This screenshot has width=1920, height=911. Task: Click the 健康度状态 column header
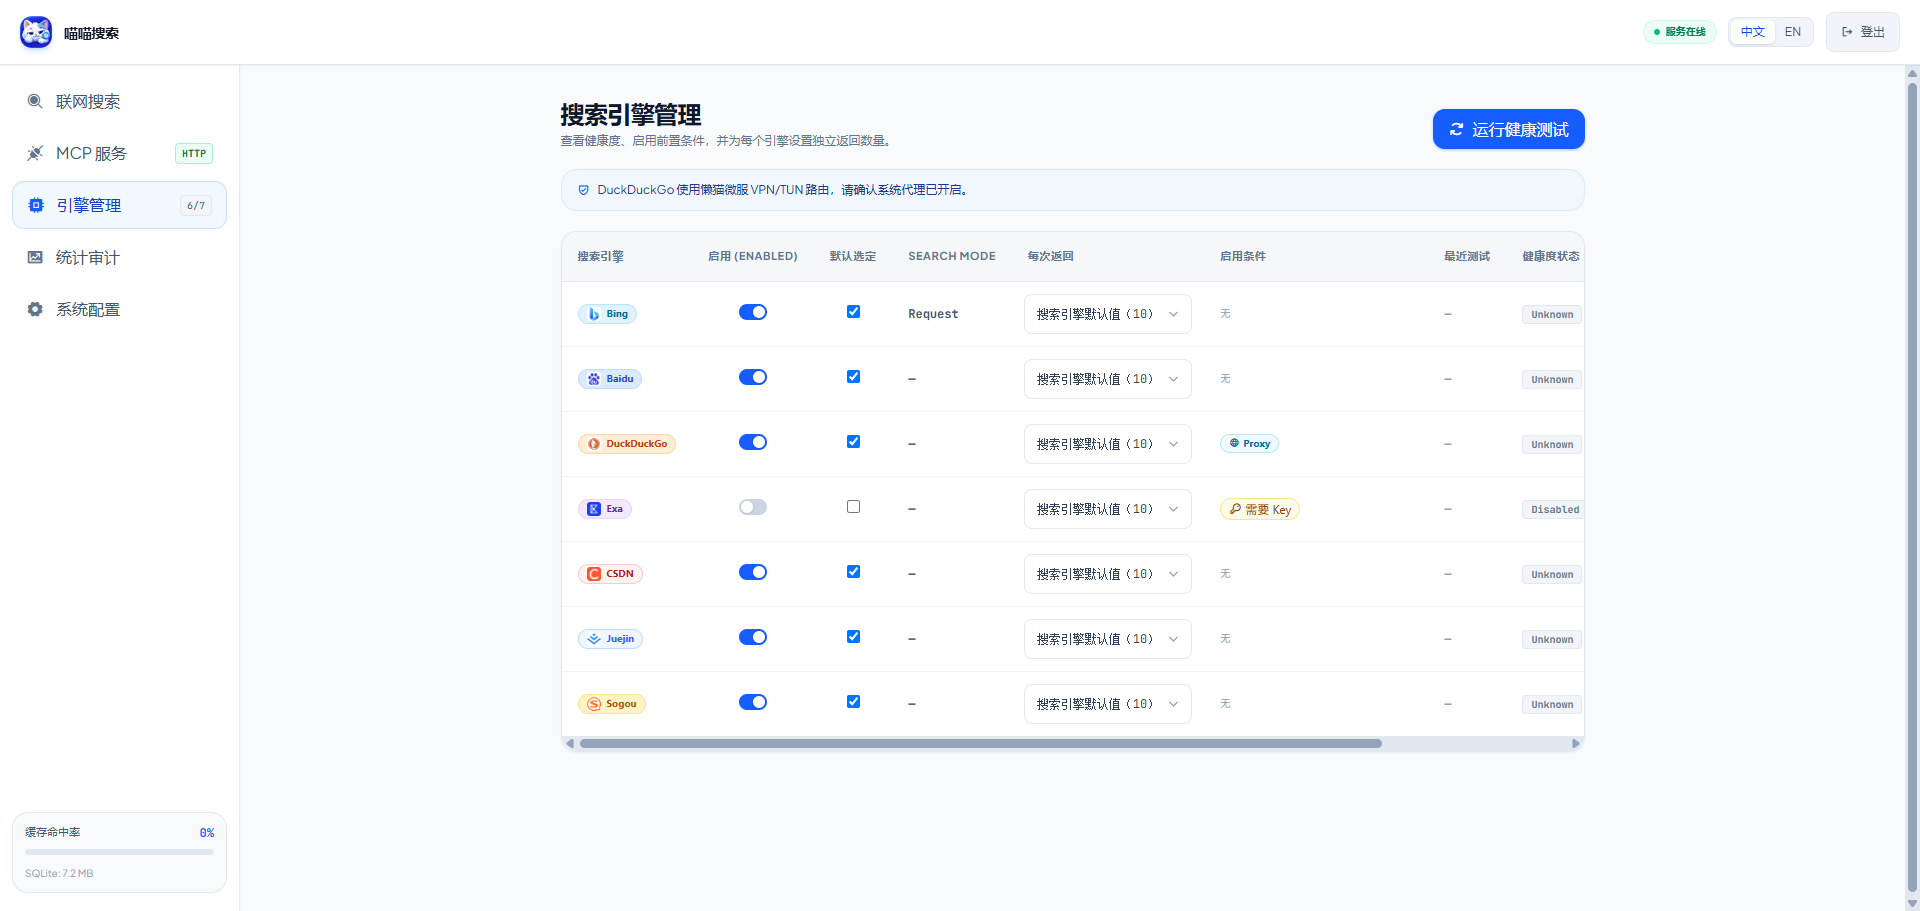[1551, 256]
